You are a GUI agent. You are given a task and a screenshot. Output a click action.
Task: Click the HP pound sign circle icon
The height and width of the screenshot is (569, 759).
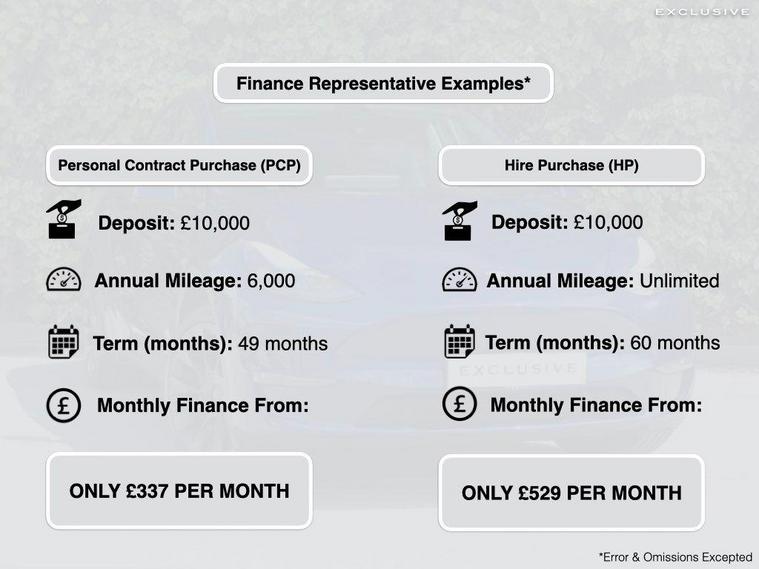click(x=459, y=403)
